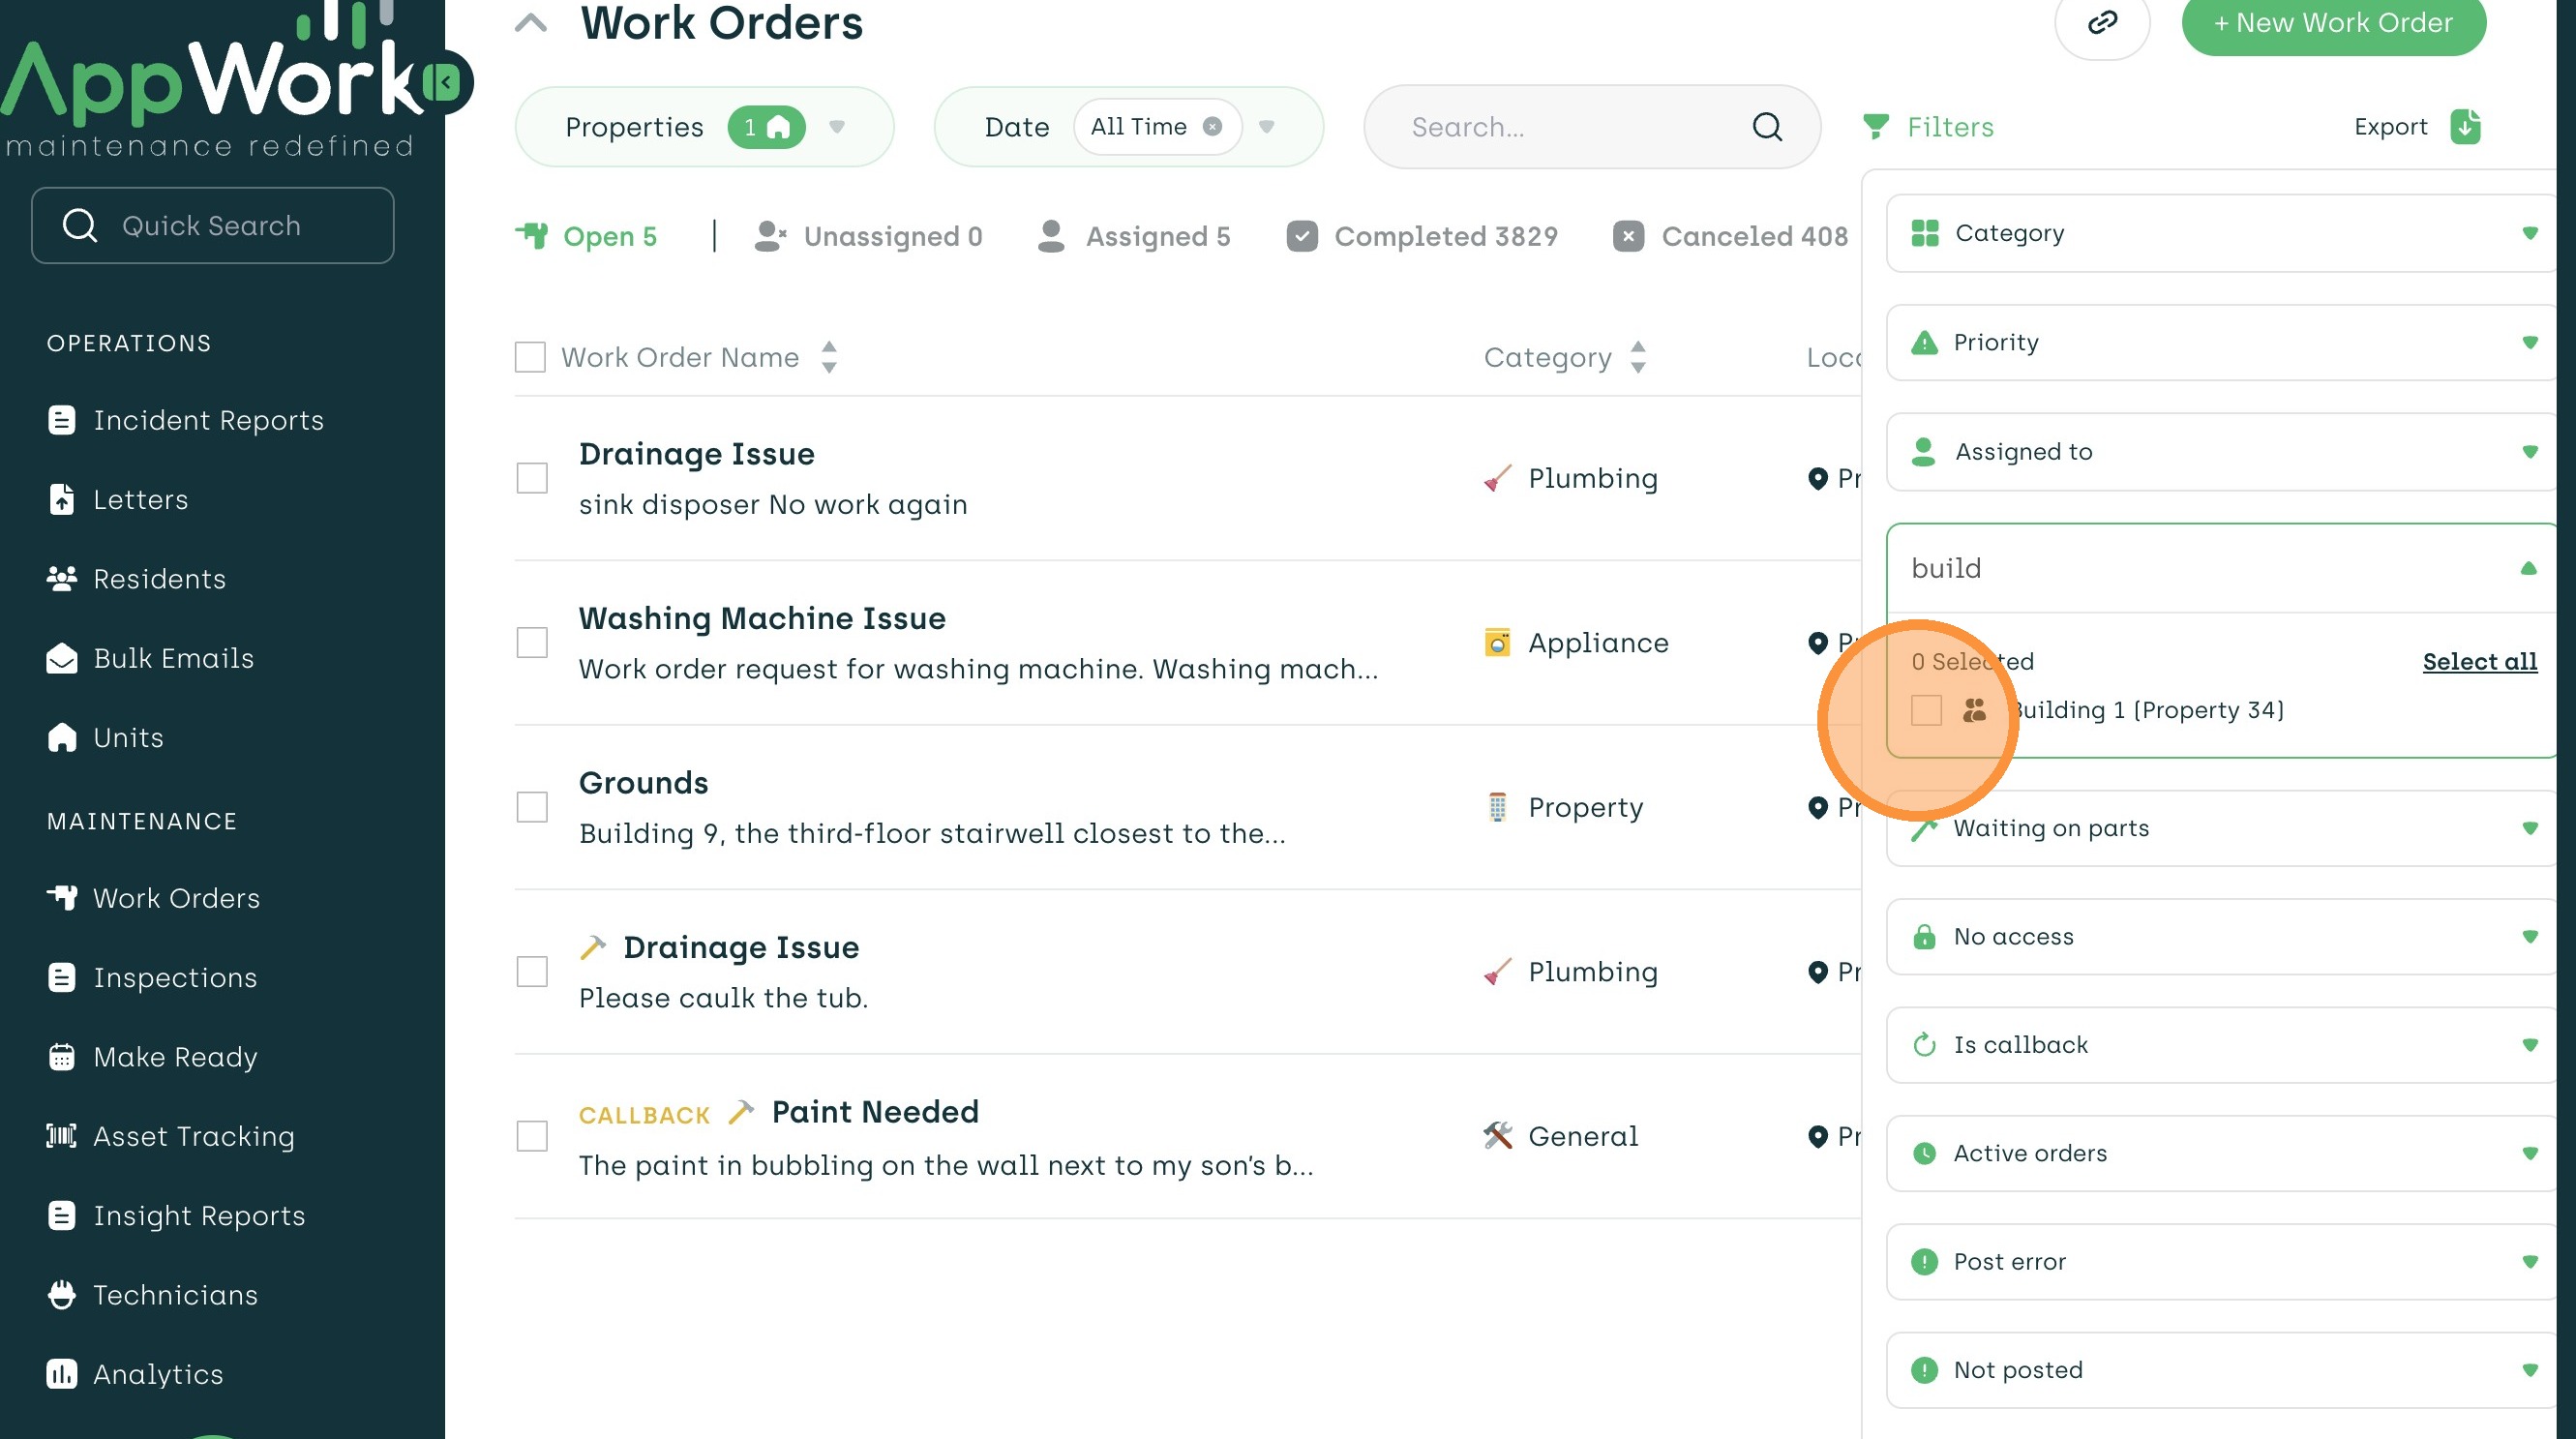Sort by the Category column arrows

(1638, 357)
